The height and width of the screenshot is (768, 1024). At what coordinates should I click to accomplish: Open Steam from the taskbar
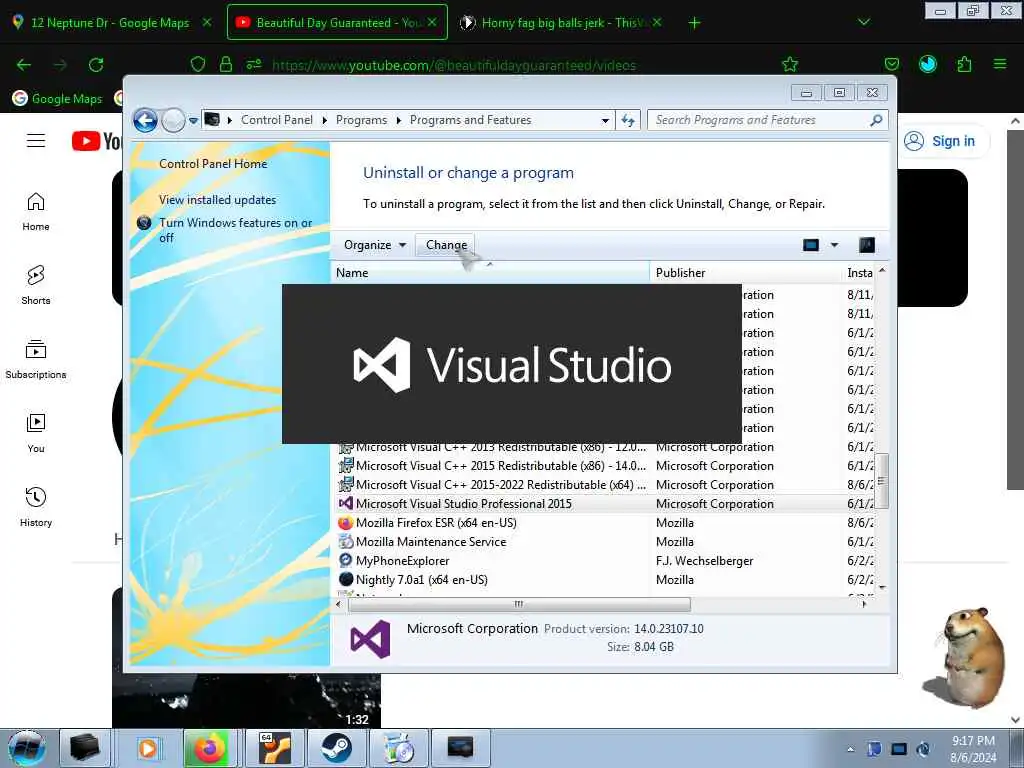point(336,748)
